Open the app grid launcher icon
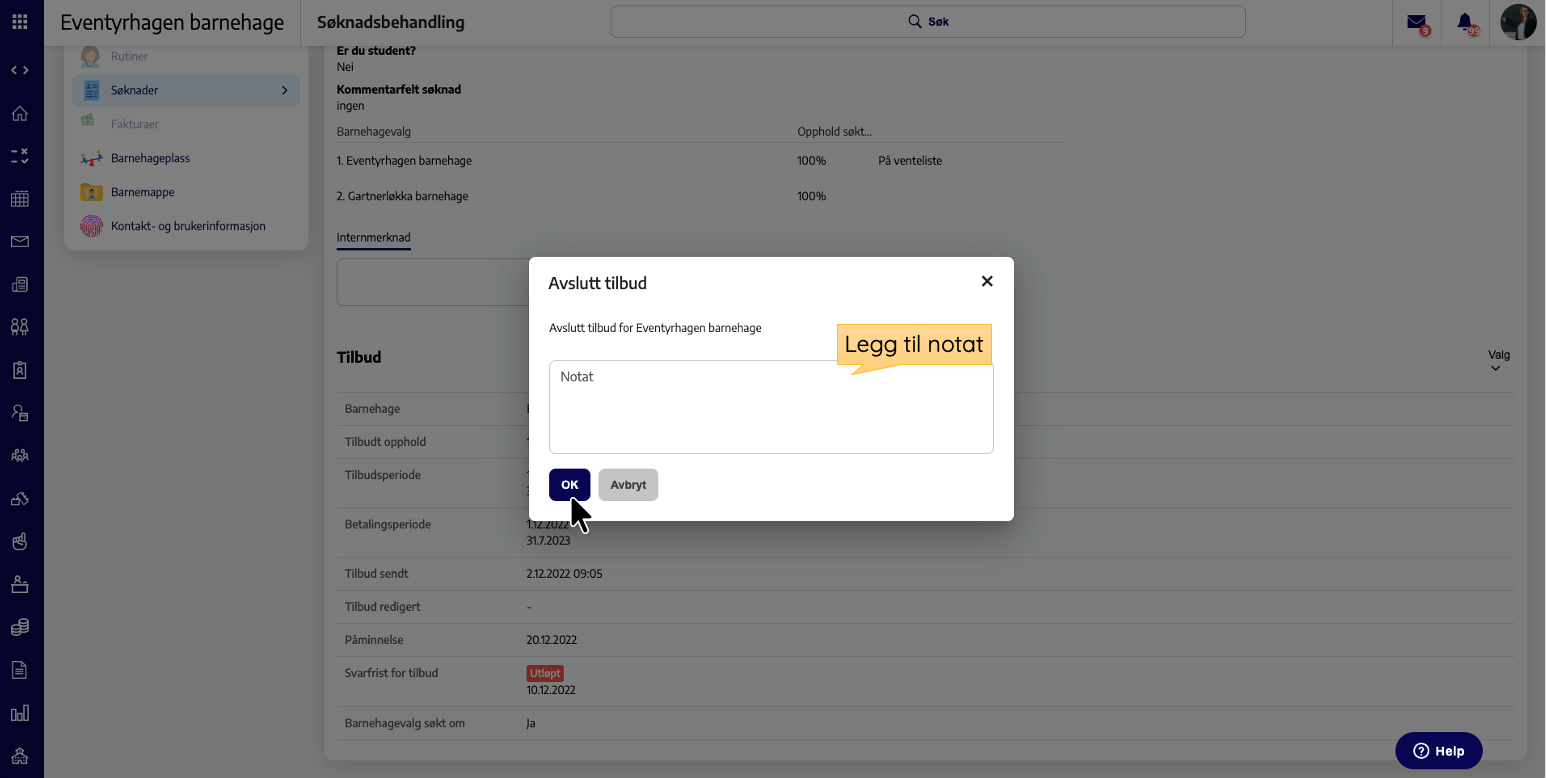 pyautogui.click(x=20, y=21)
